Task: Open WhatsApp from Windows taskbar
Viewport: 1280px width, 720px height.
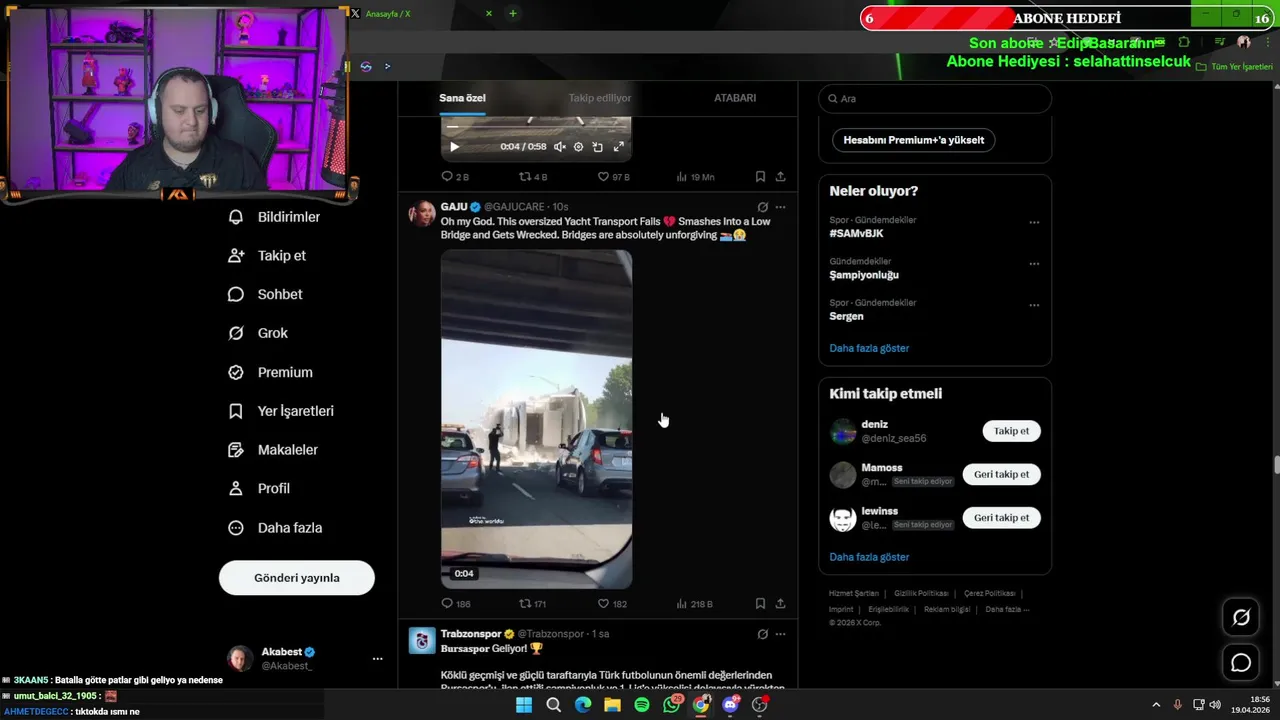Action: 671,705
